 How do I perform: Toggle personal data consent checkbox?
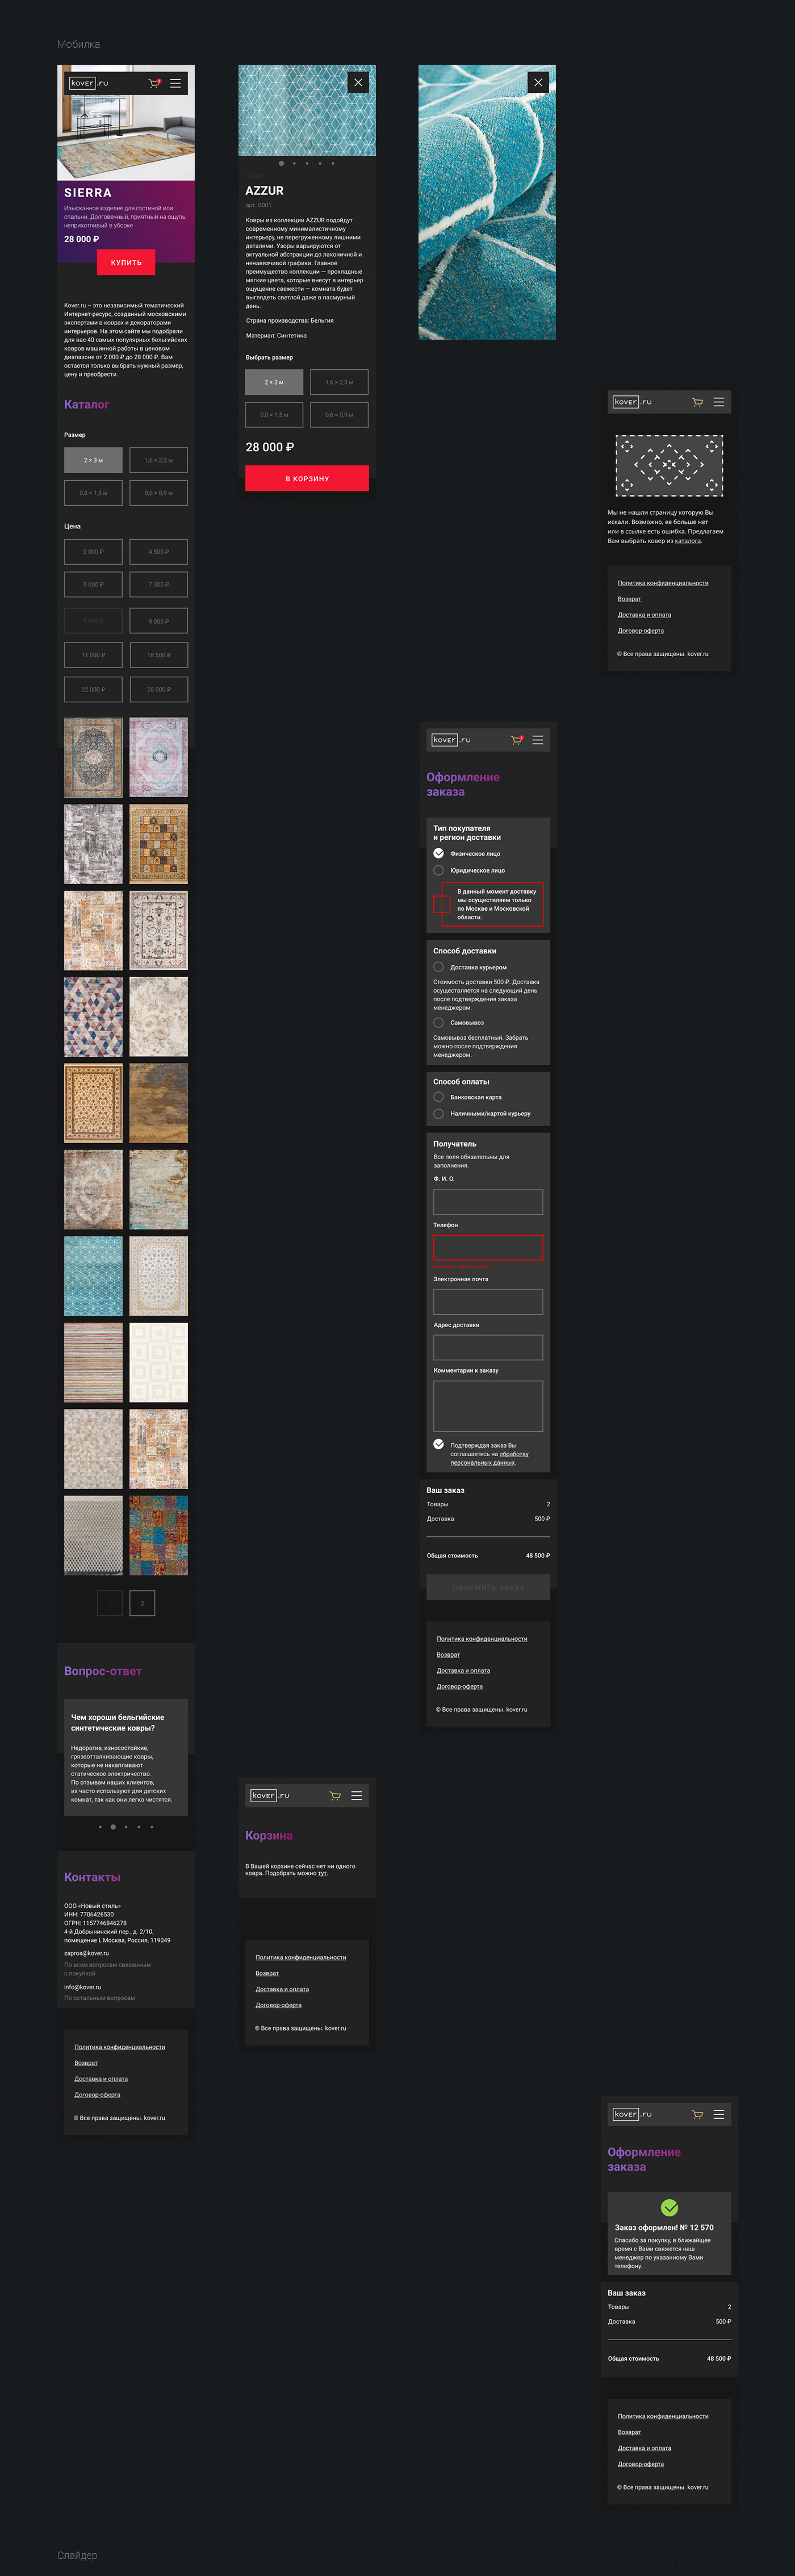click(x=438, y=1444)
